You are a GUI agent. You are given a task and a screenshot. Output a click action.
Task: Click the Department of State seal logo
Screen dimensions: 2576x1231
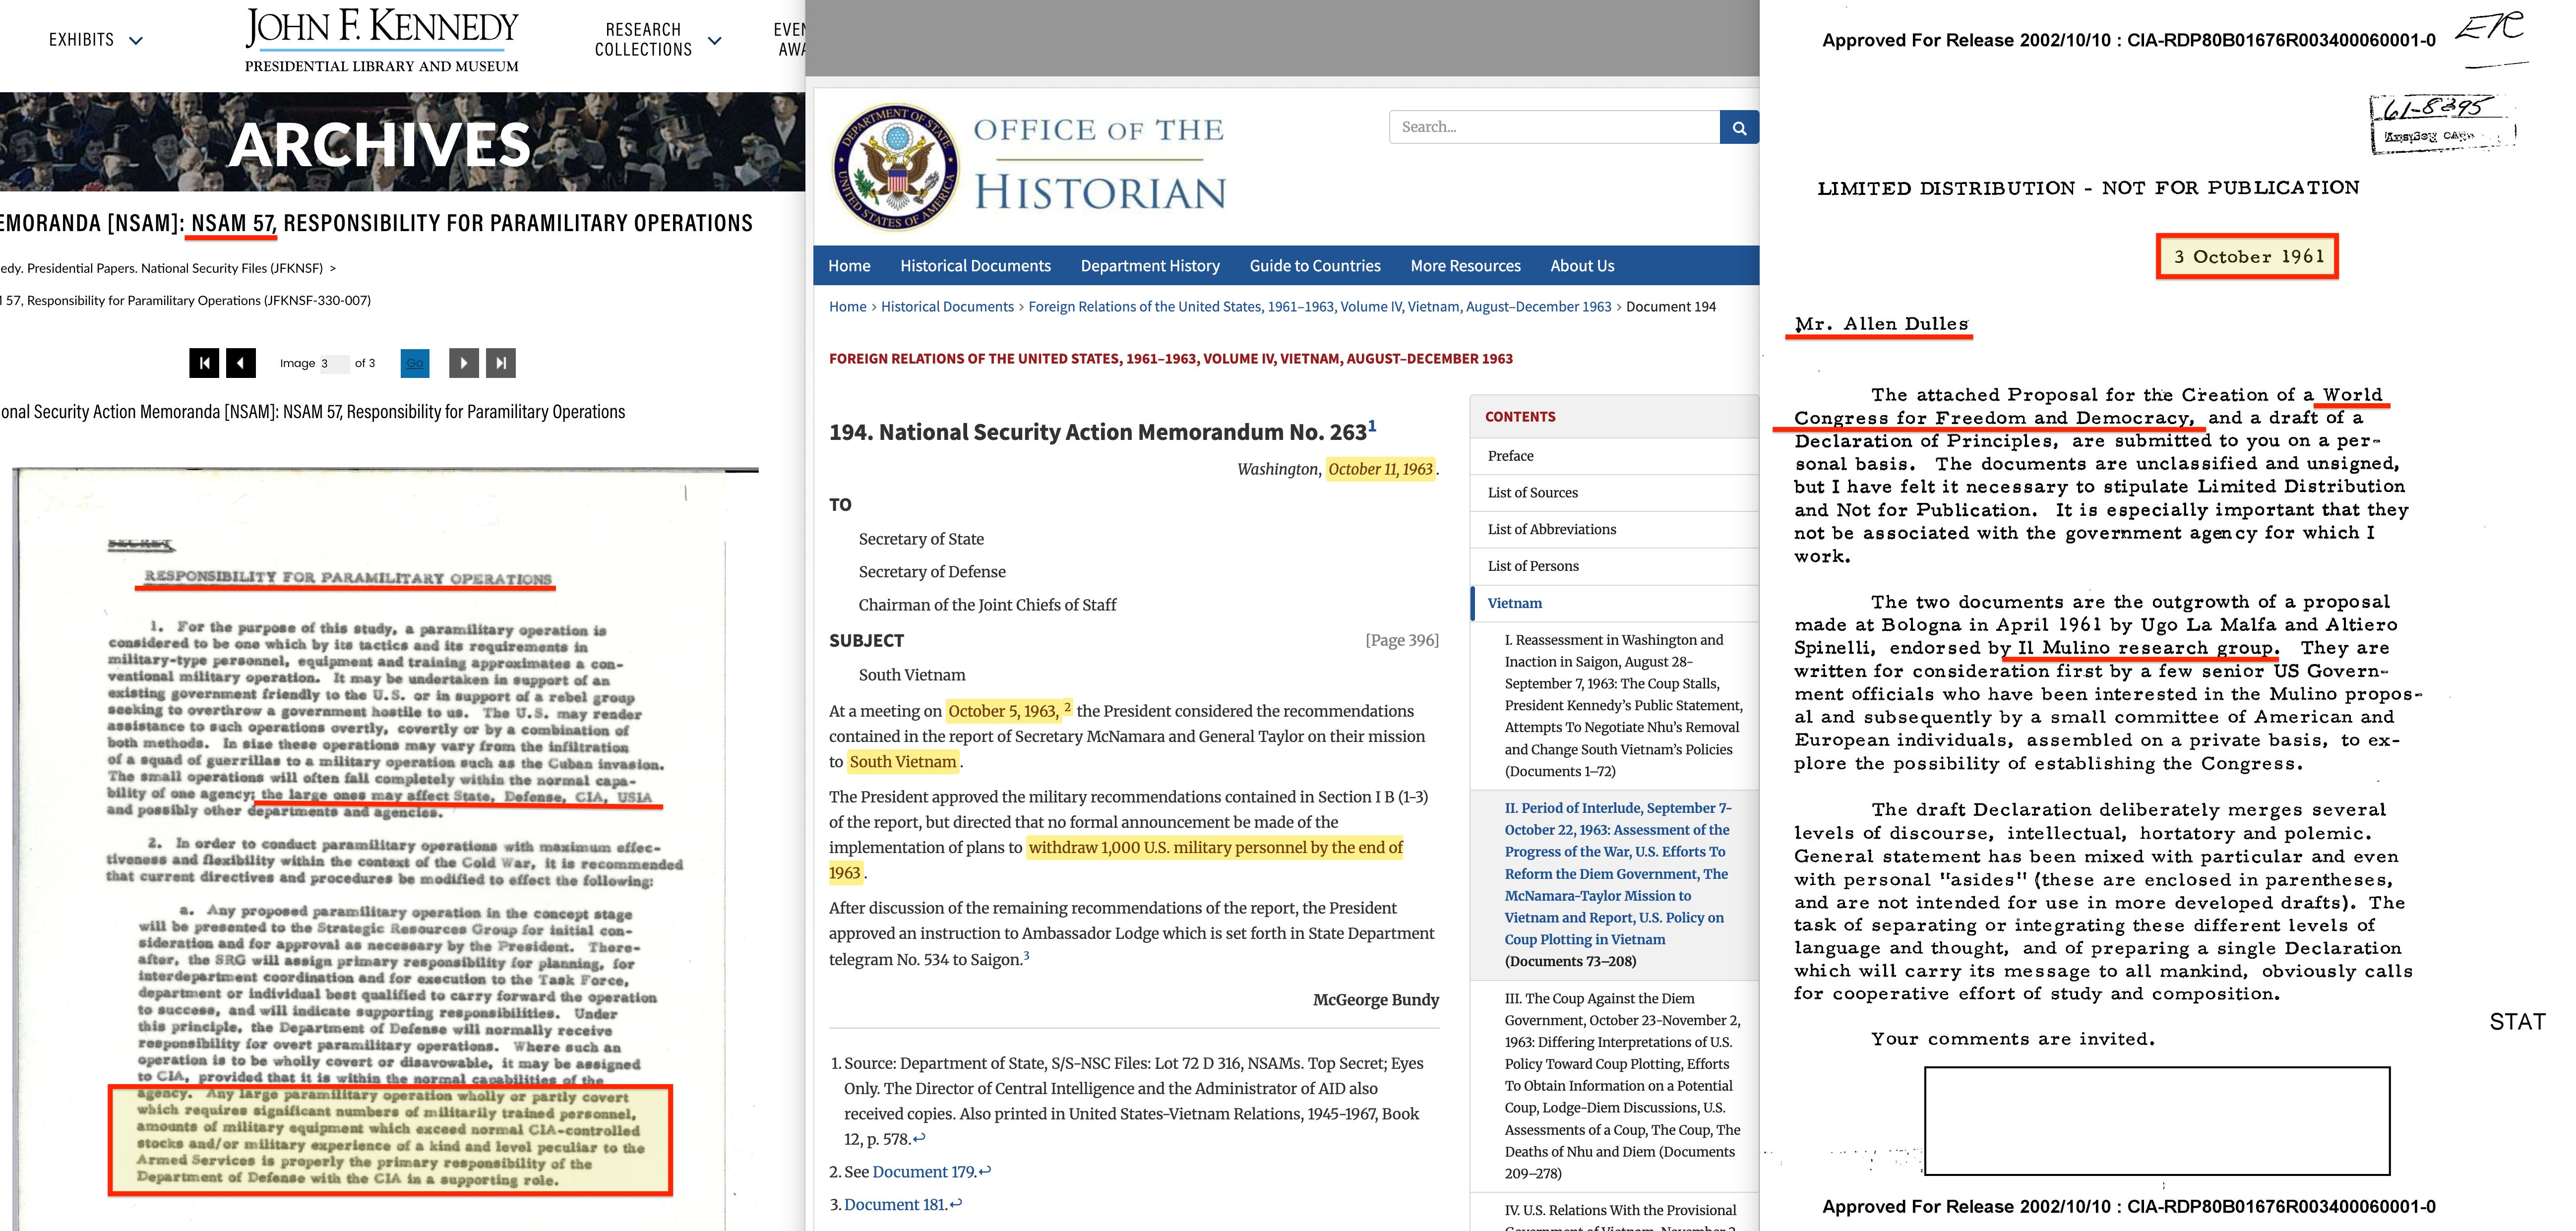click(x=895, y=166)
